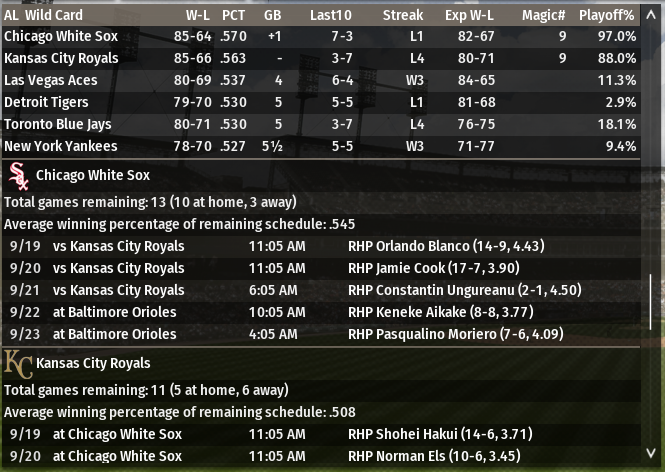Click the Chicago White Sox logo icon
Viewport: 665px width, 472px height.
coord(17,177)
